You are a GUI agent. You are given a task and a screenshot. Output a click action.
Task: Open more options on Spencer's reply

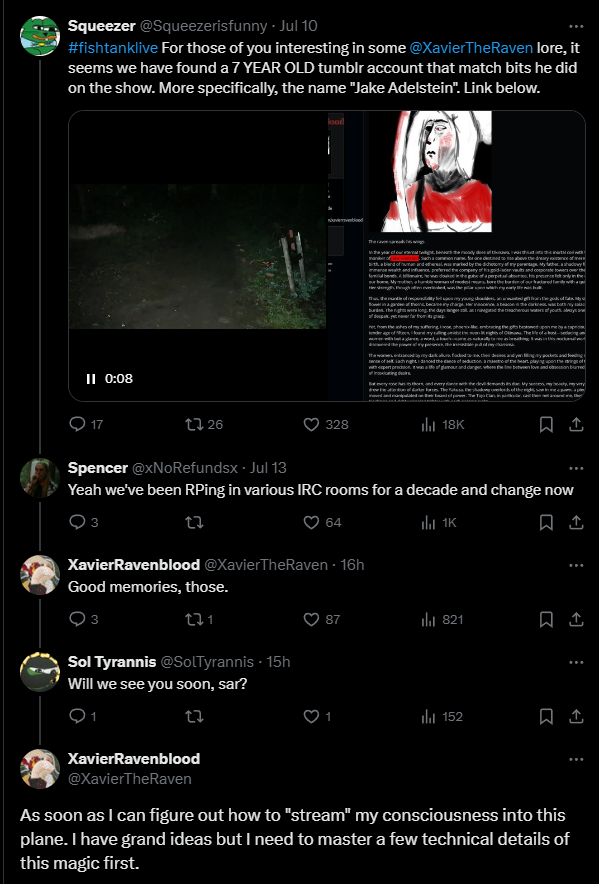point(576,468)
